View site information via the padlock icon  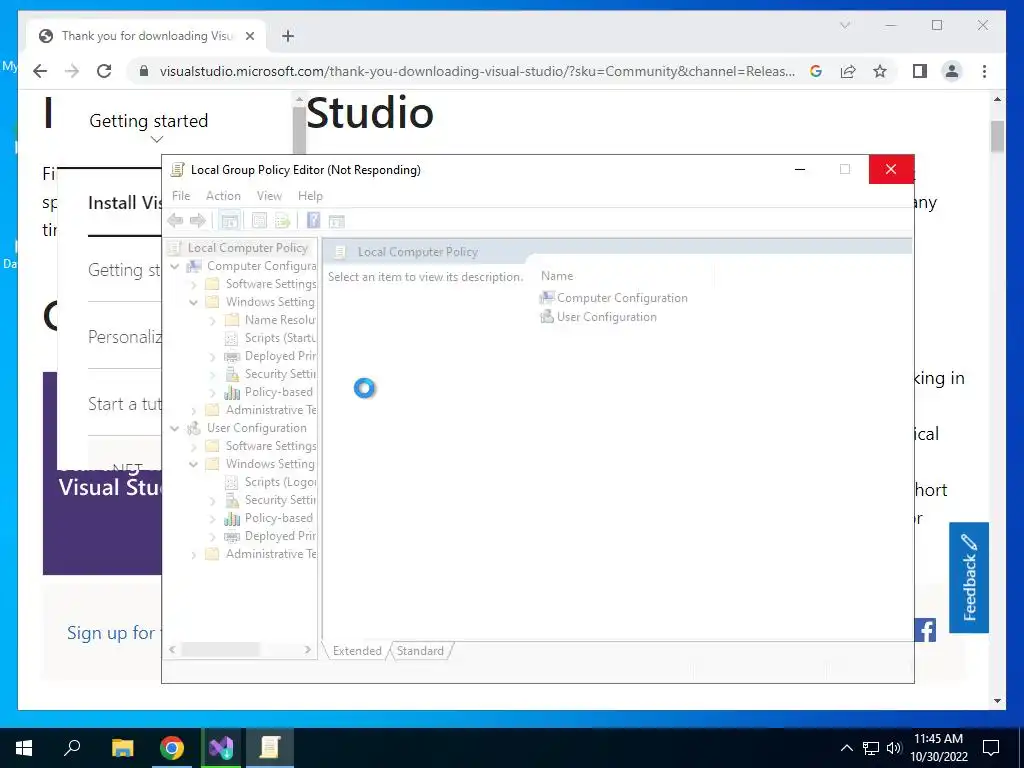point(144,71)
